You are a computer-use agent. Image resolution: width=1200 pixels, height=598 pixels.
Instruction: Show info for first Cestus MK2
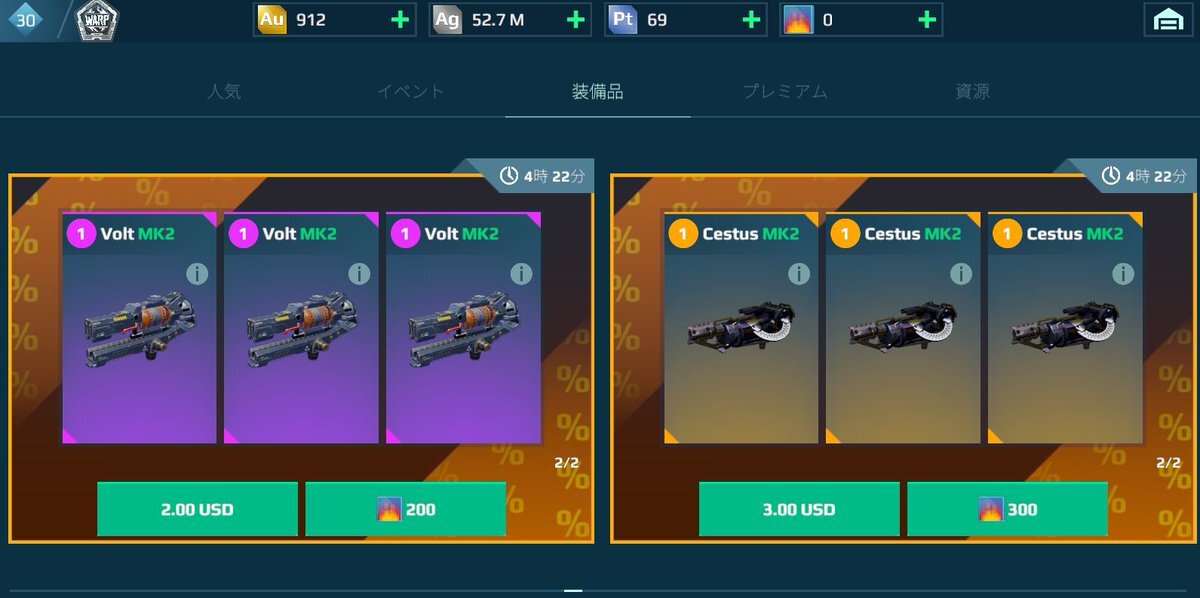(x=798, y=273)
